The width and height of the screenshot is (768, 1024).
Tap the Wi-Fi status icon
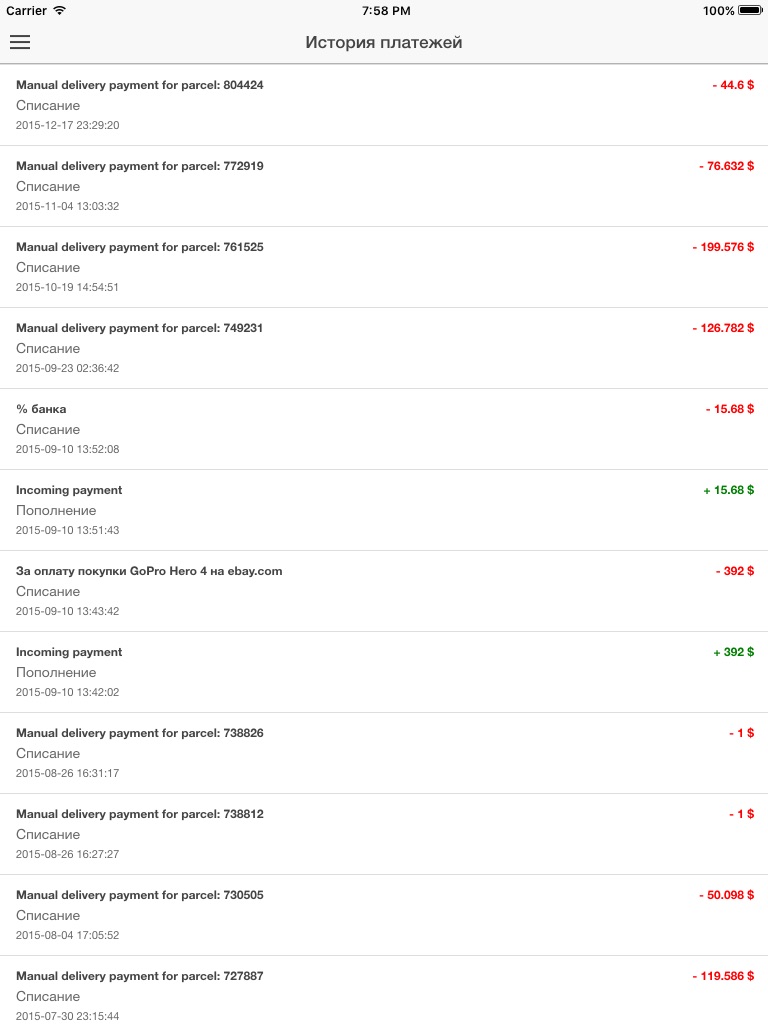click(60, 10)
